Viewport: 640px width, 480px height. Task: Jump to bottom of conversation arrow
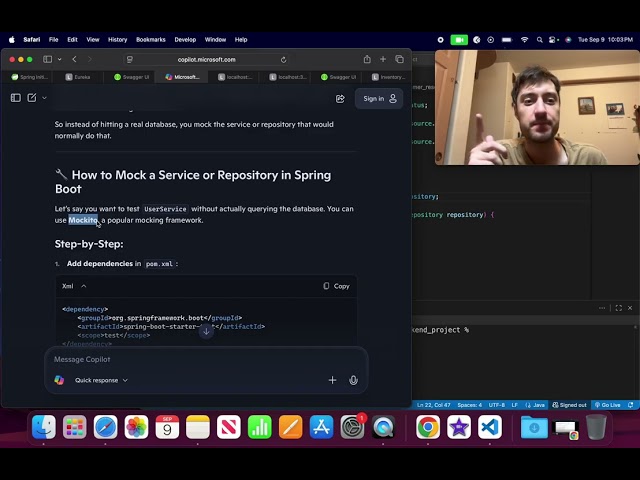pos(206,331)
